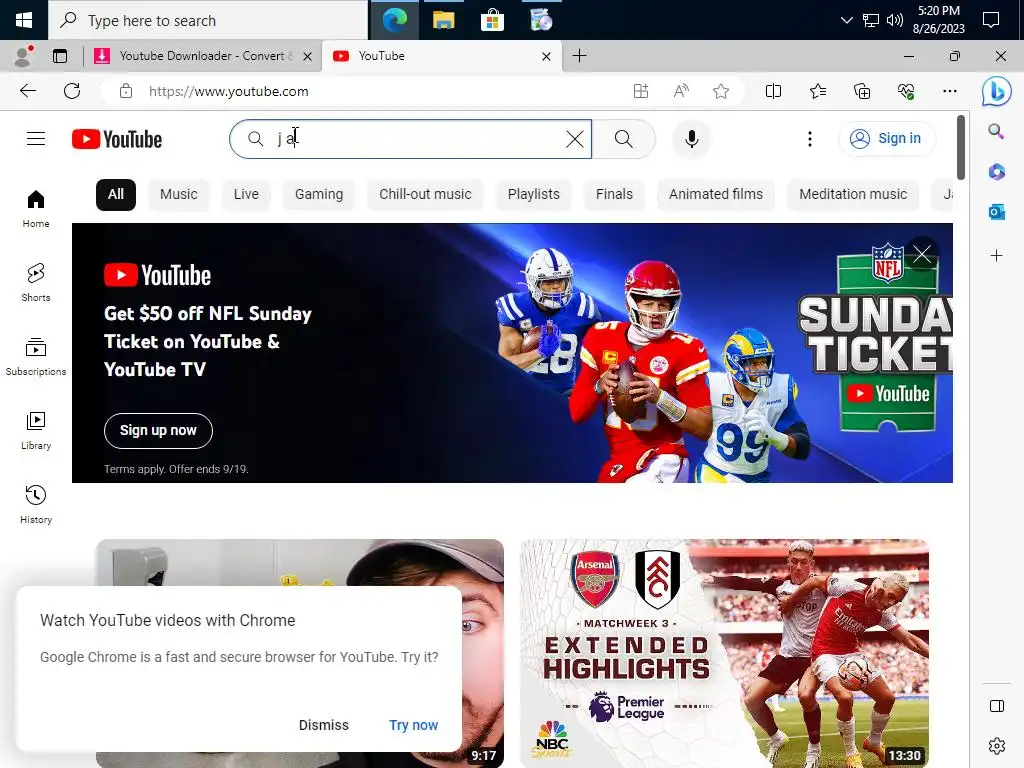Image resolution: width=1024 pixels, height=768 pixels.
Task: Click Sign up now on banner
Action: coord(158,430)
